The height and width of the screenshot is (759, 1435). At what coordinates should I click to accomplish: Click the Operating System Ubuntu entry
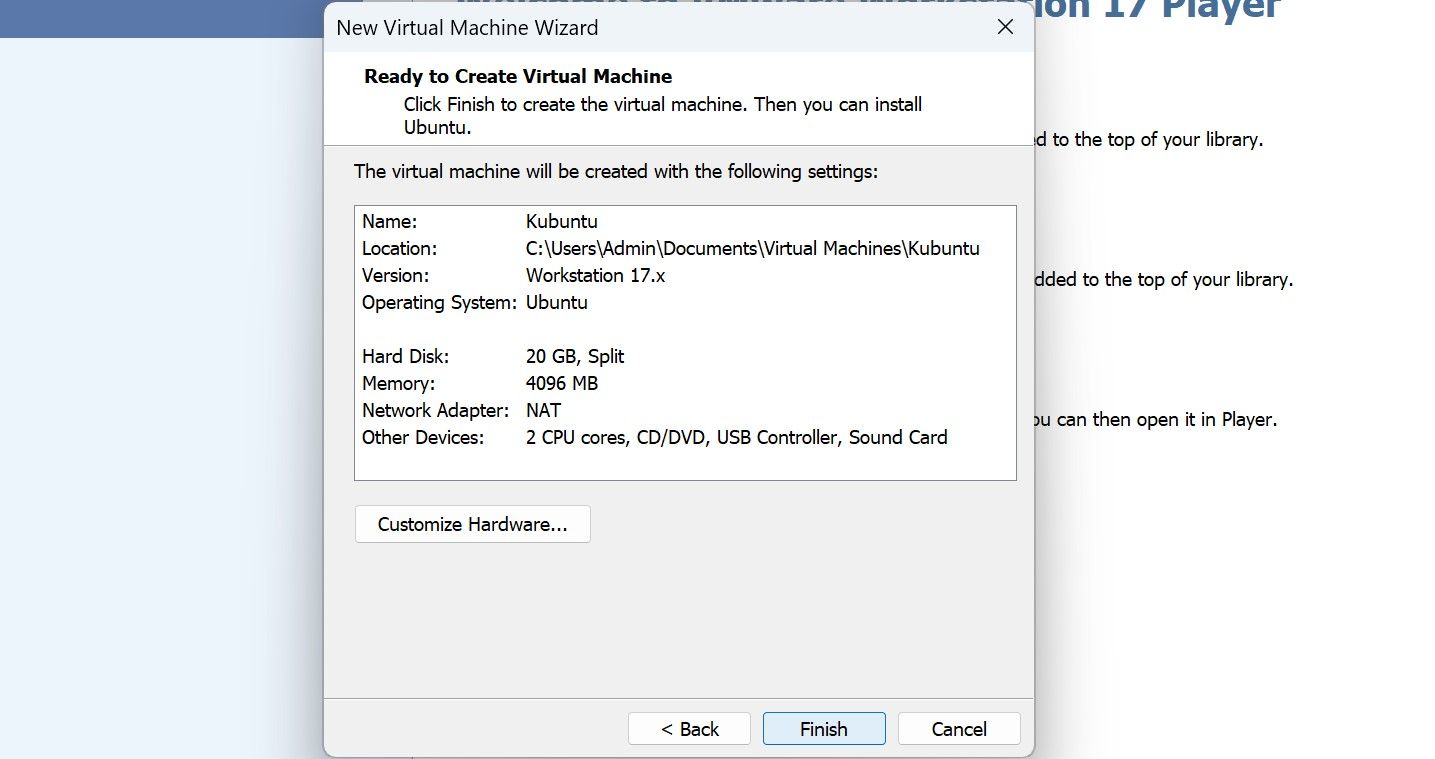coord(556,302)
